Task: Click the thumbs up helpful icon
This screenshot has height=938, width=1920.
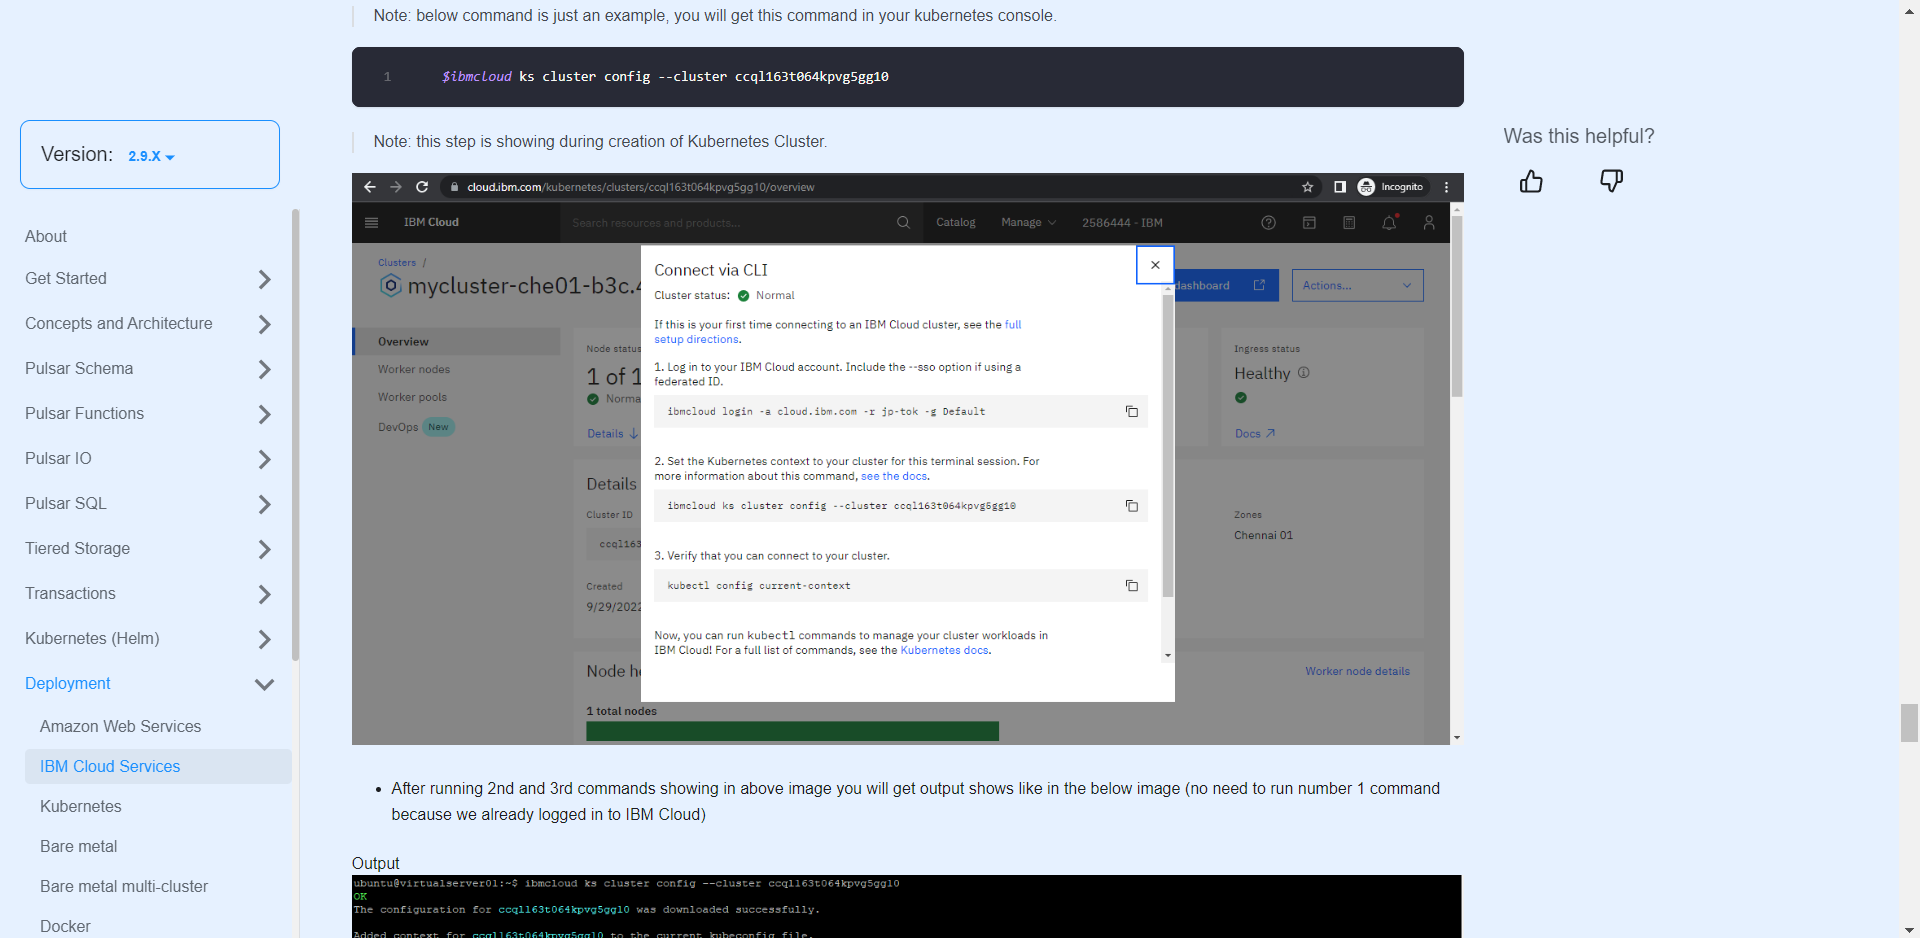Action: pyautogui.click(x=1531, y=181)
